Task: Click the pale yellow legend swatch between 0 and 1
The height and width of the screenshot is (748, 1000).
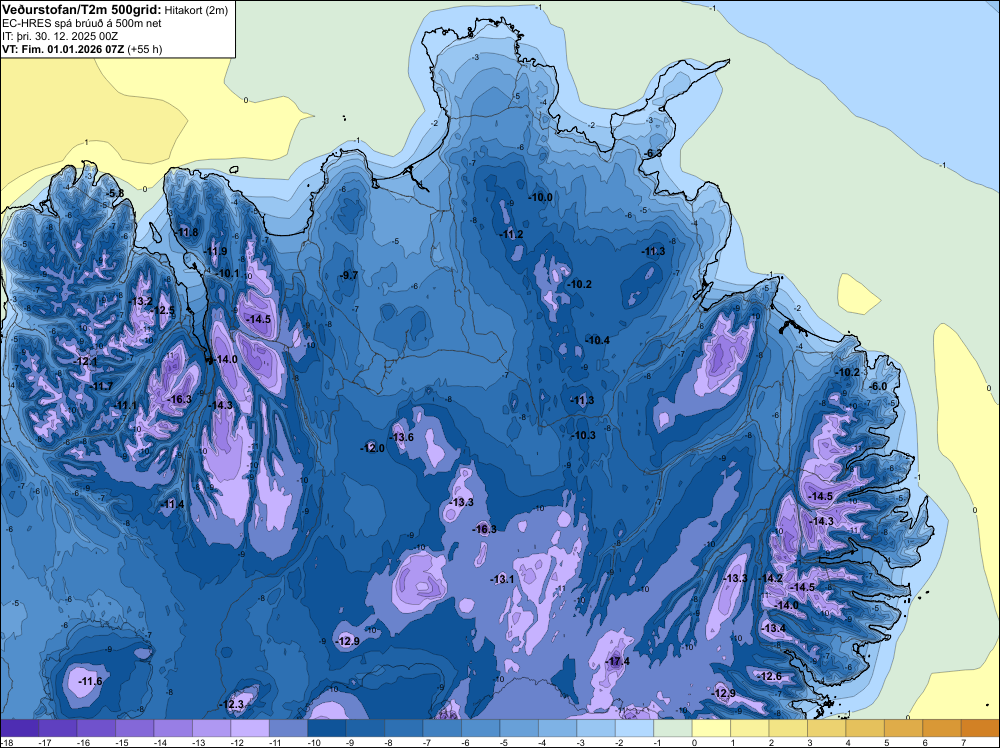Action: (711, 728)
